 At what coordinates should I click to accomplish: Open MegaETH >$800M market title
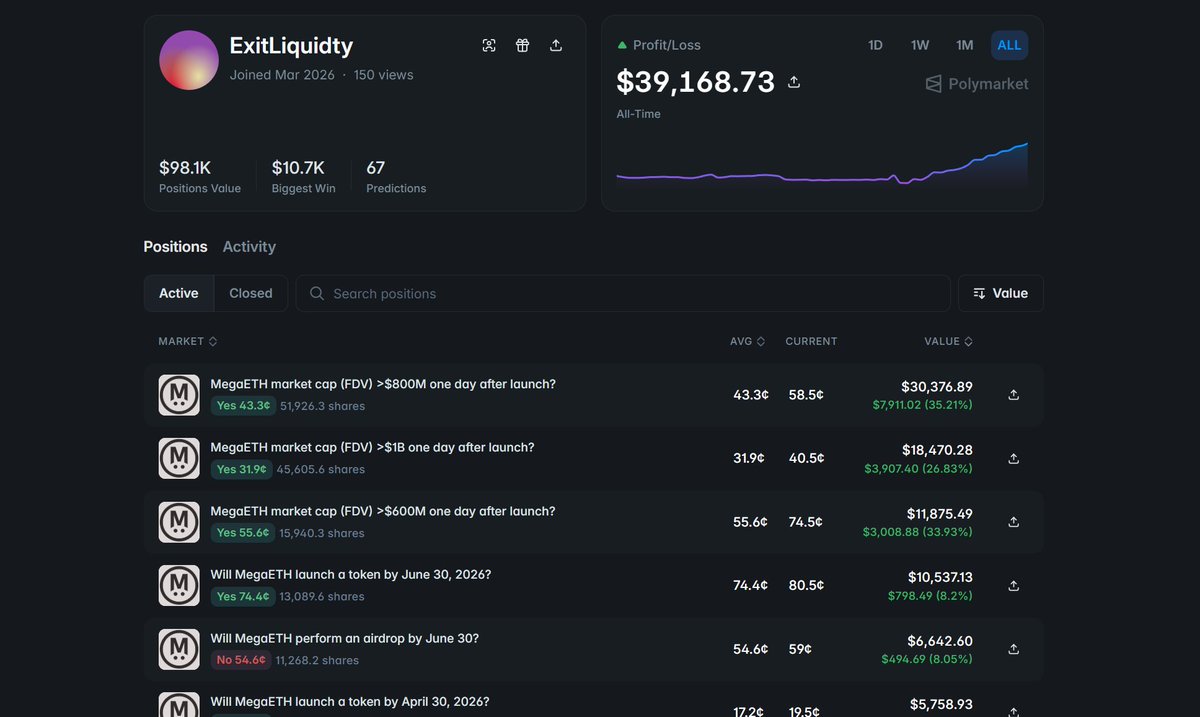[x=383, y=384]
